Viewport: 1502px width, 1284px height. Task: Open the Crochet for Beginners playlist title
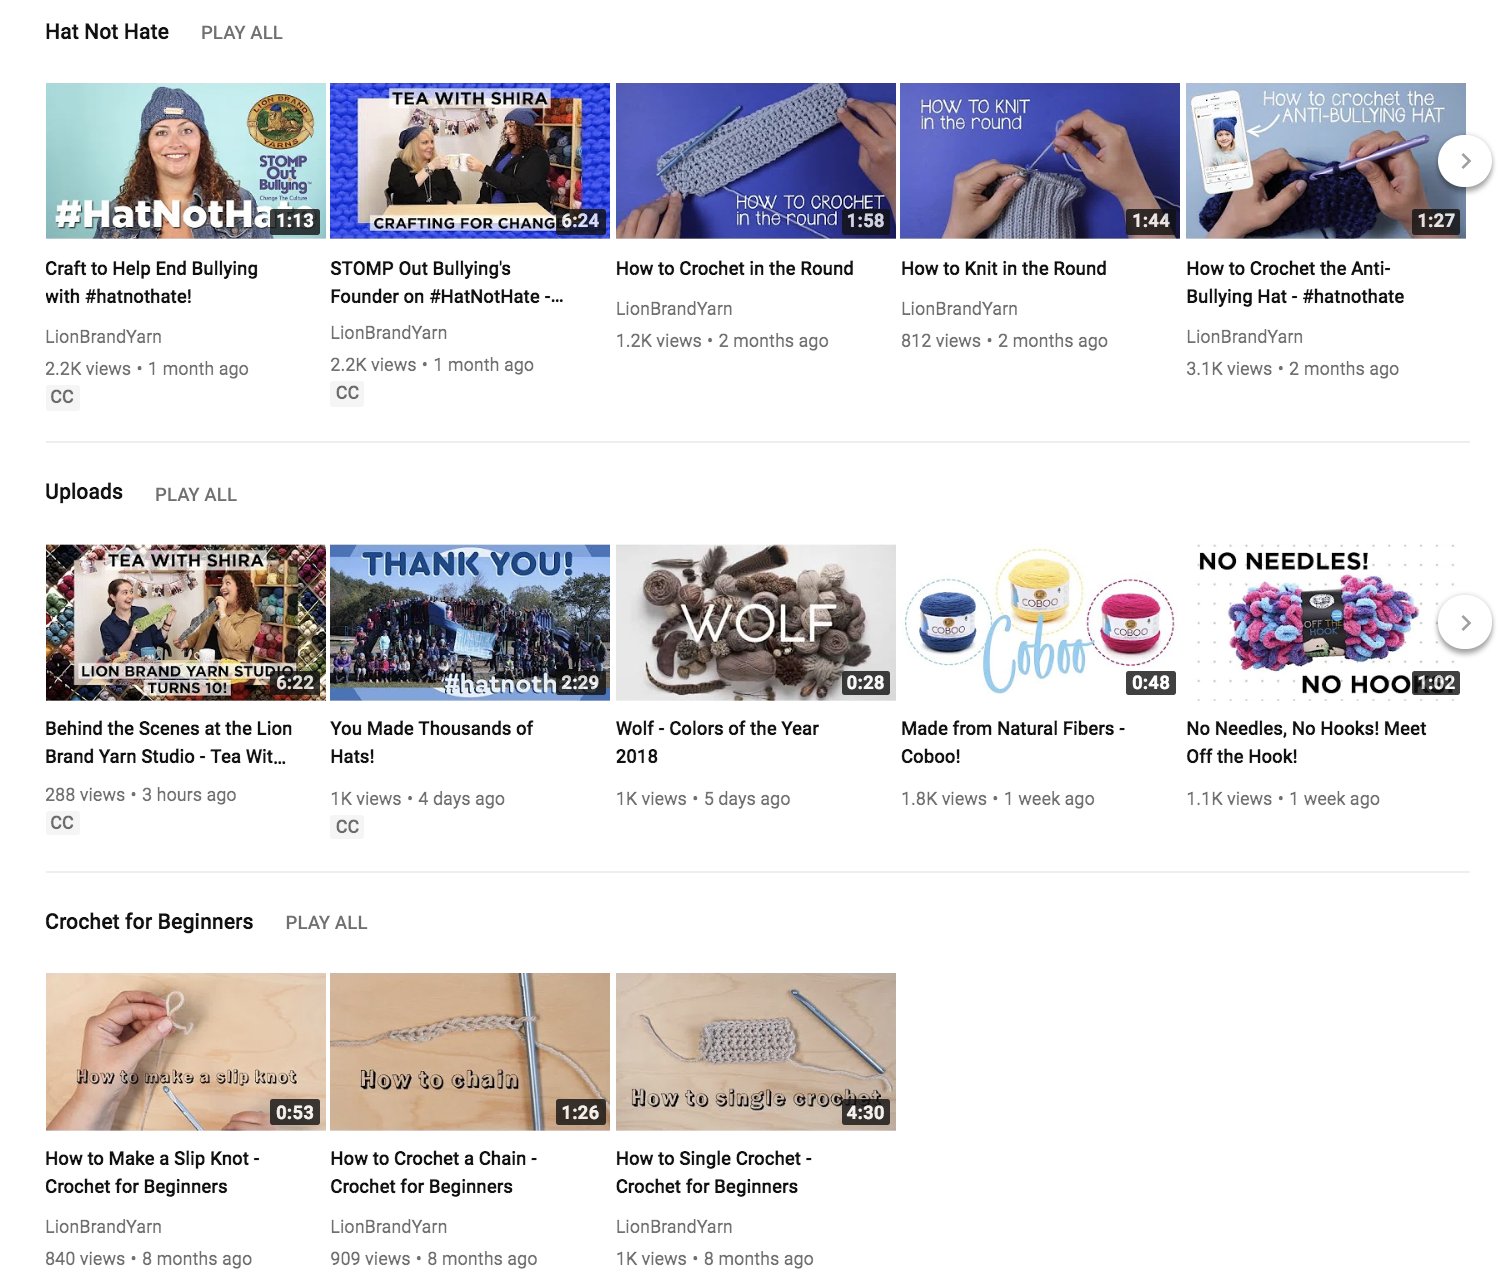pyautogui.click(x=149, y=922)
